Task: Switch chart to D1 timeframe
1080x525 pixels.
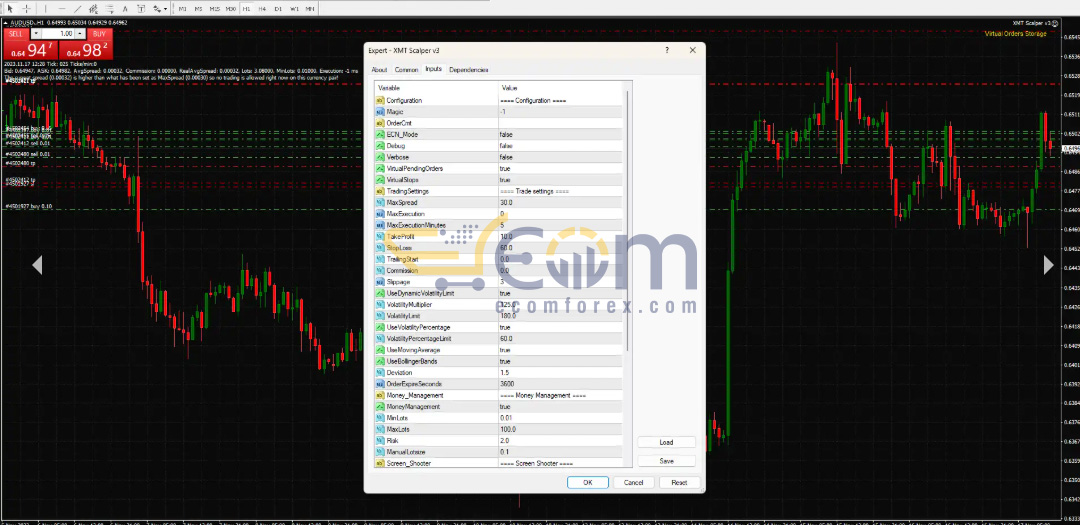Action: [278, 9]
